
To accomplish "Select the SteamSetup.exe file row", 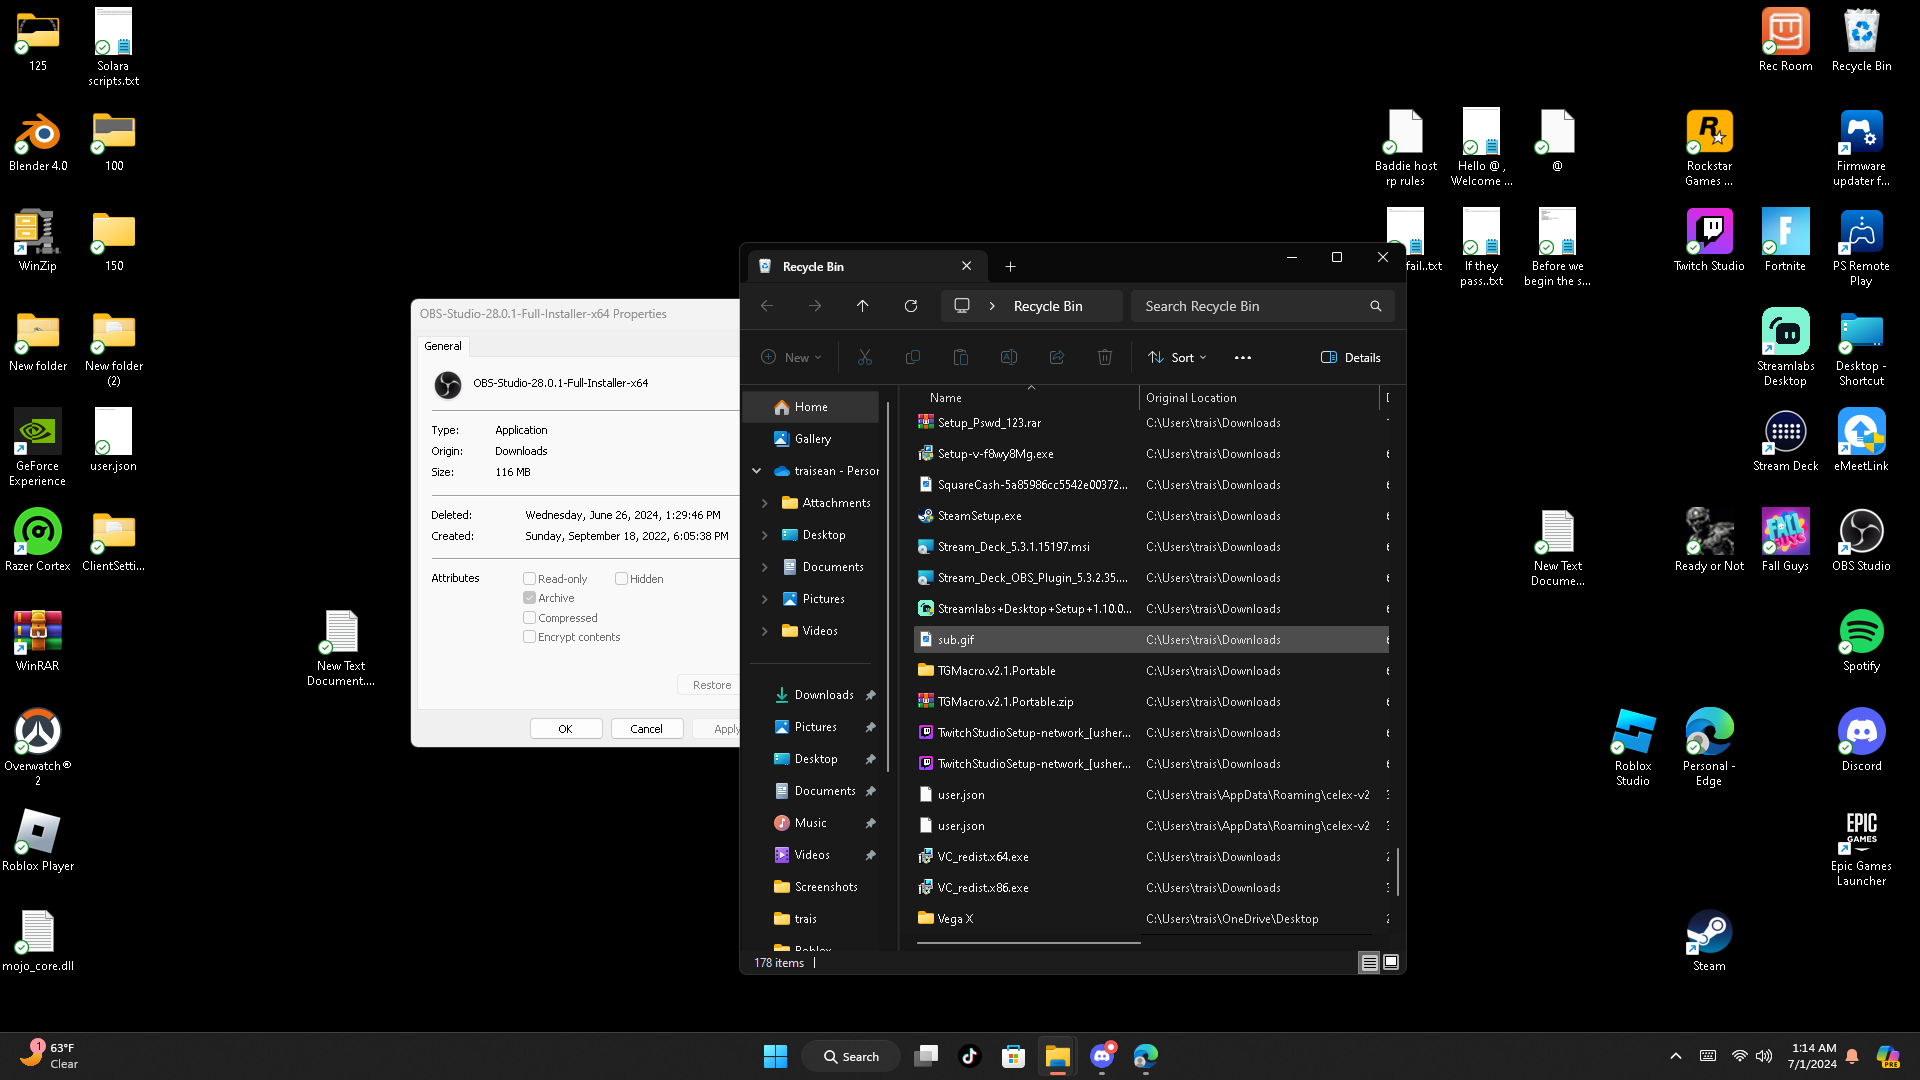I will coord(1151,516).
